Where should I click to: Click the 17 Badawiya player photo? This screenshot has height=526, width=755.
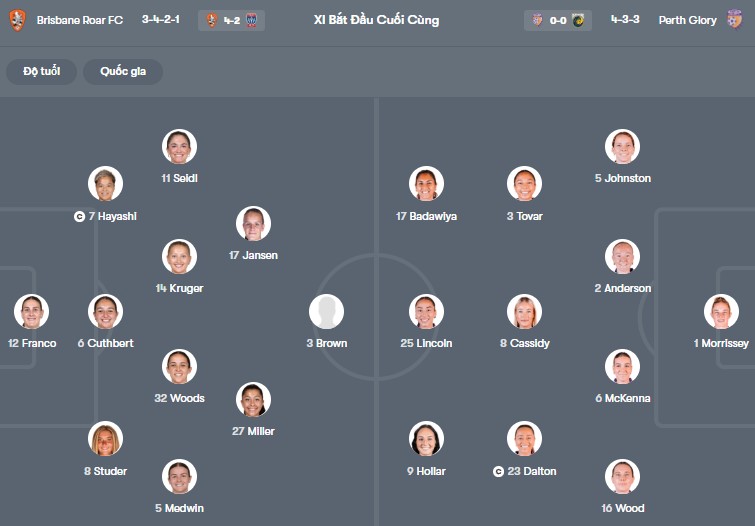pyautogui.click(x=427, y=184)
